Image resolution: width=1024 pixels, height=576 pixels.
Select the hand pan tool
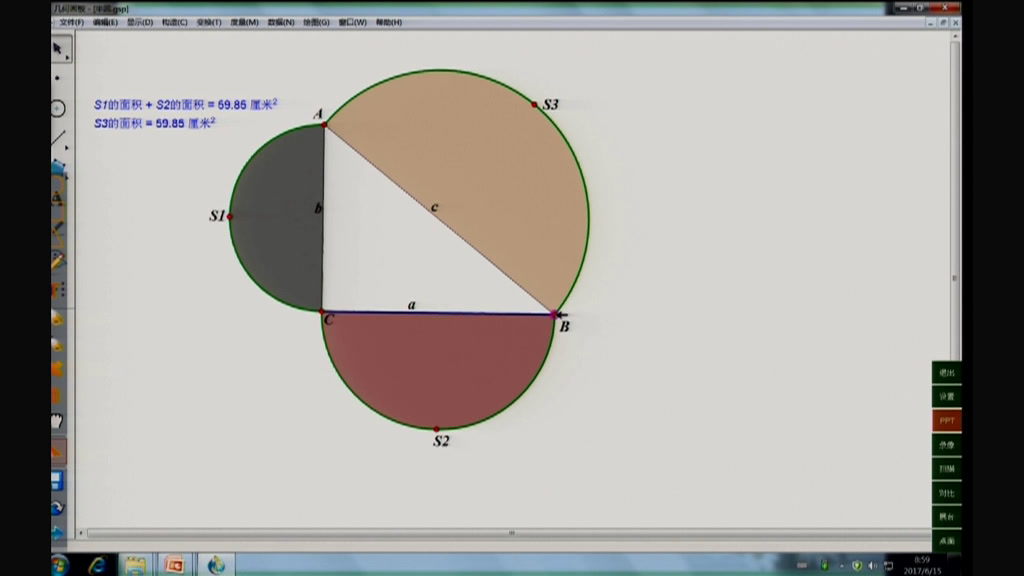tap(58, 421)
